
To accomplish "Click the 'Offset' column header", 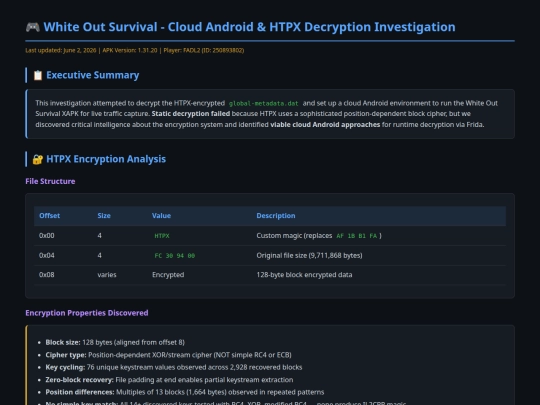I will [50, 216].
